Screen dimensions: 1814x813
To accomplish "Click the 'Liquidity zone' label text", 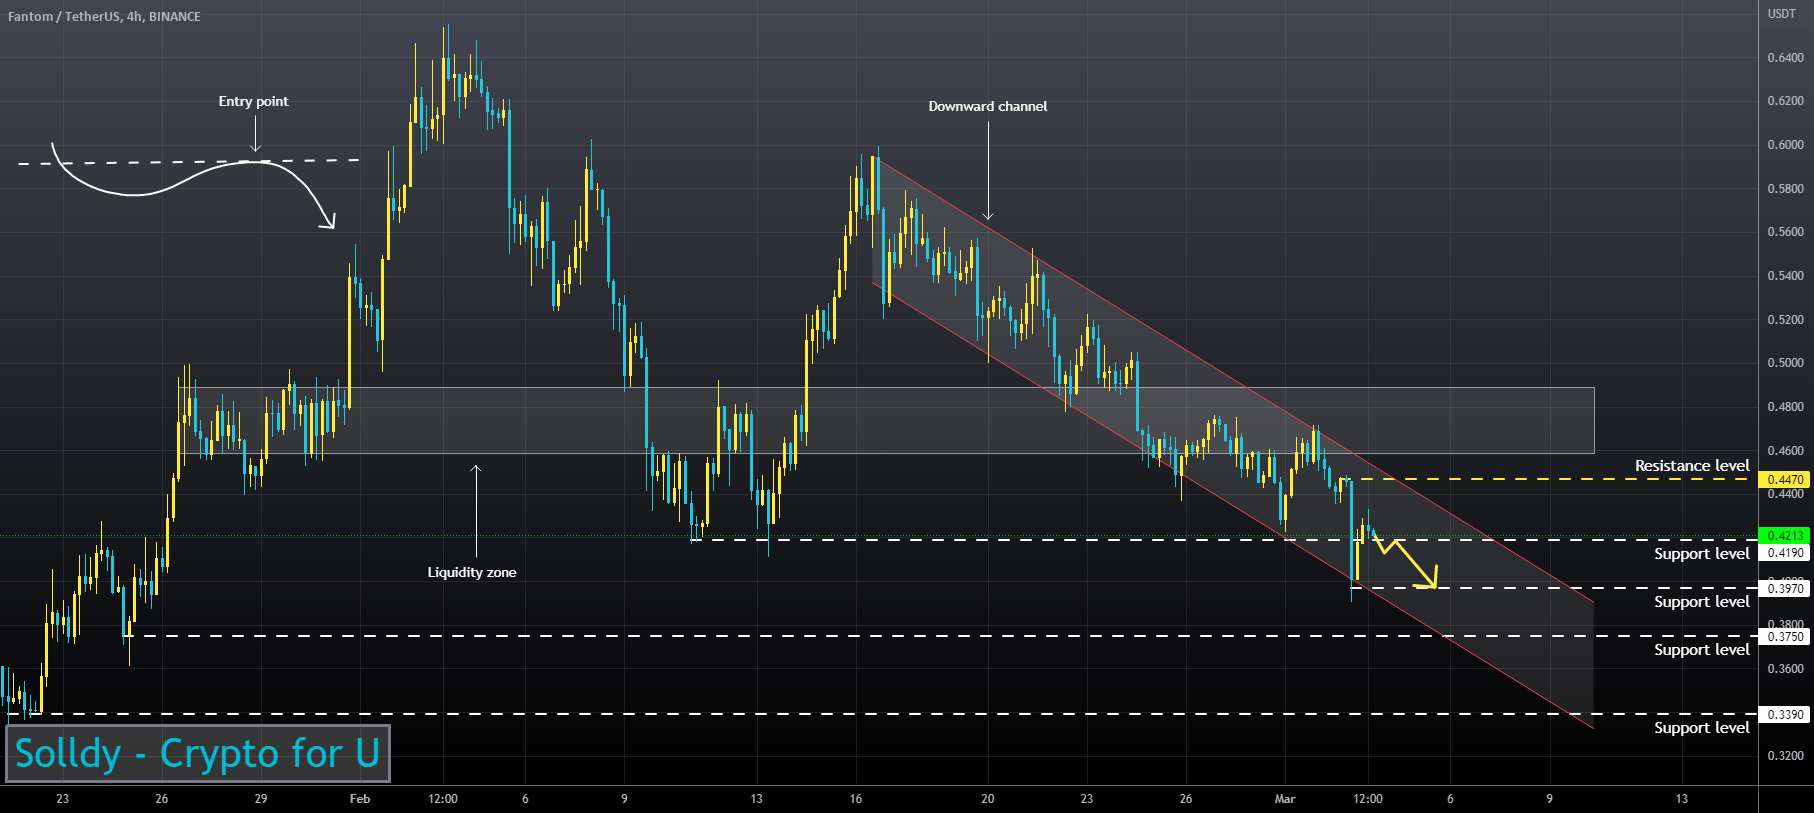I will (x=472, y=572).
